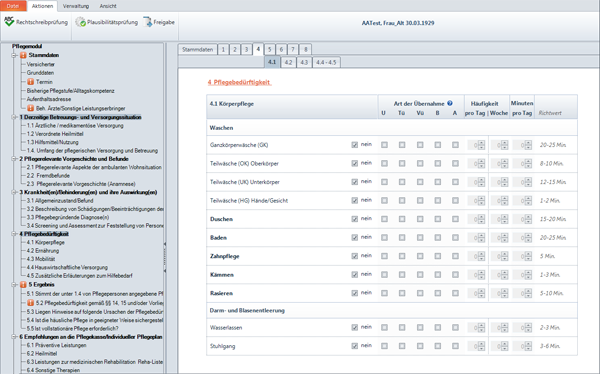Run the Rechtschreibprüfung spell check
The image size is (600, 374).
tap(36, 22)
